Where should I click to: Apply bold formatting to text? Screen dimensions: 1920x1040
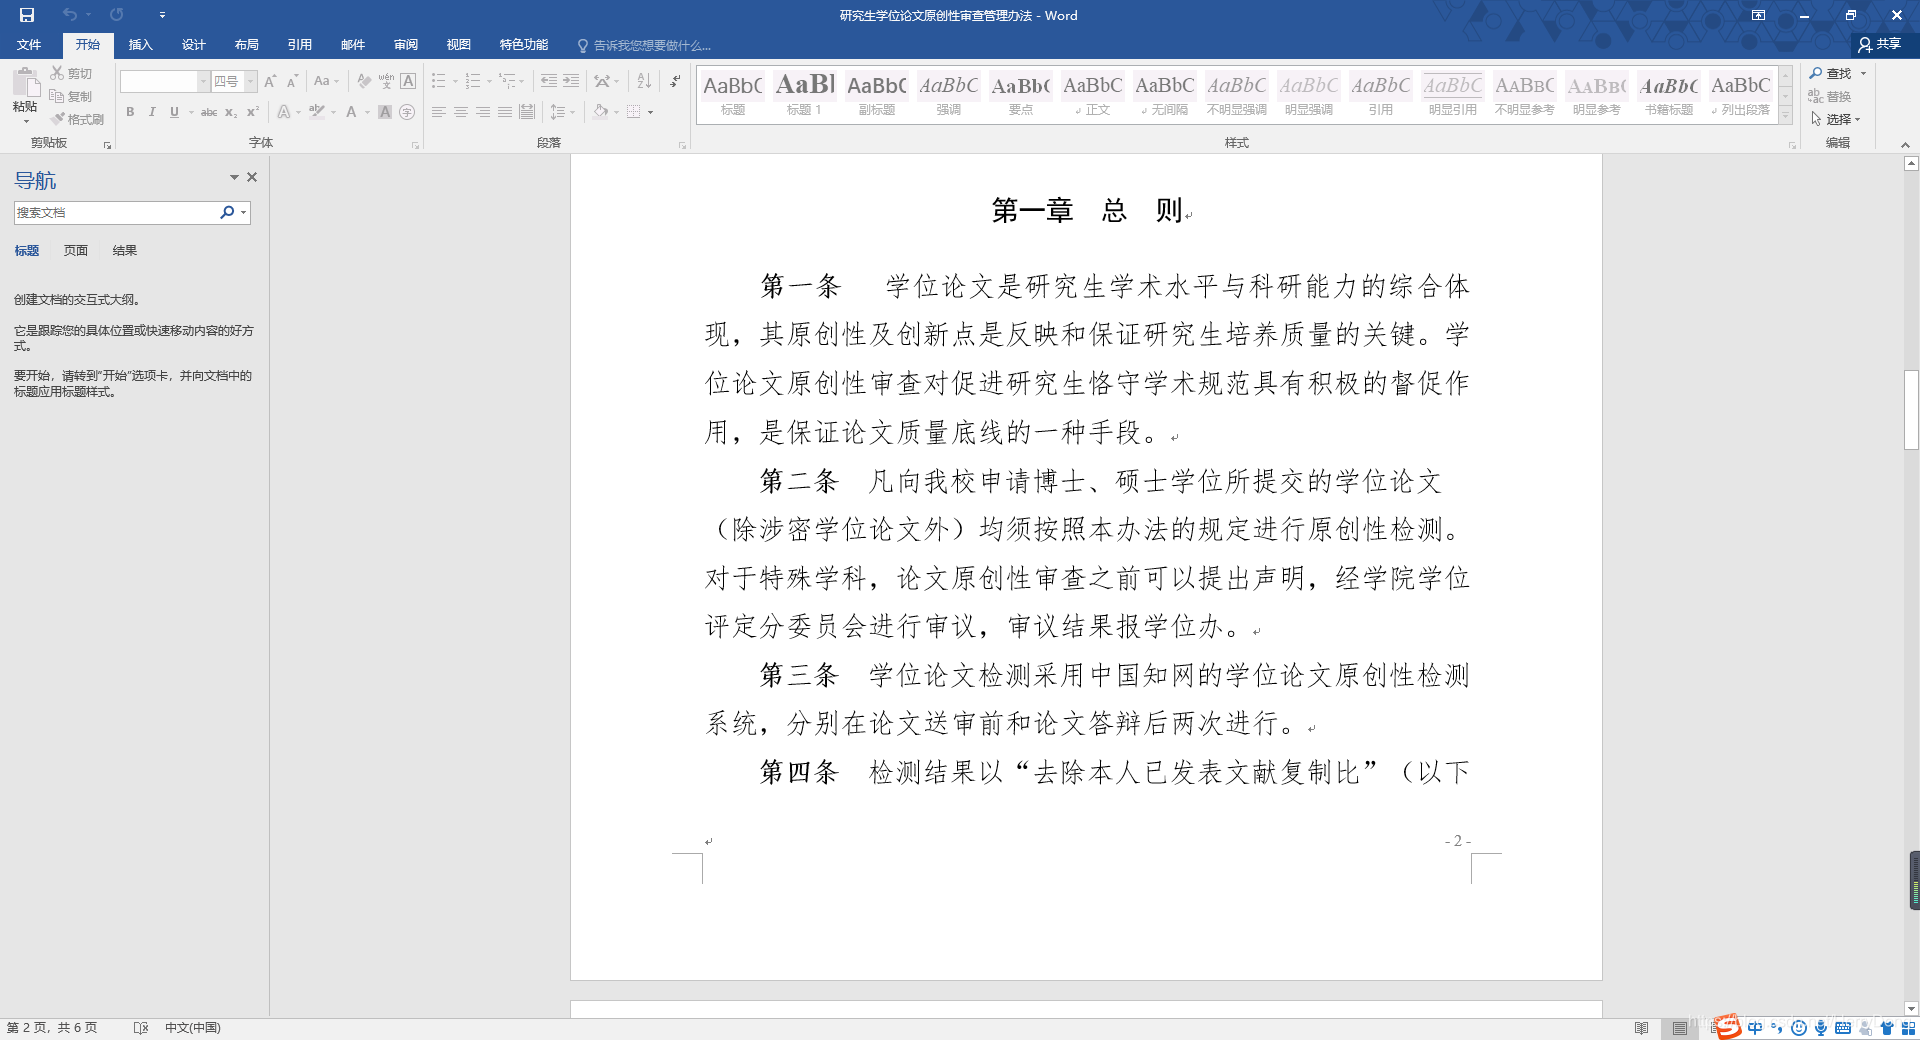(130, 112)
